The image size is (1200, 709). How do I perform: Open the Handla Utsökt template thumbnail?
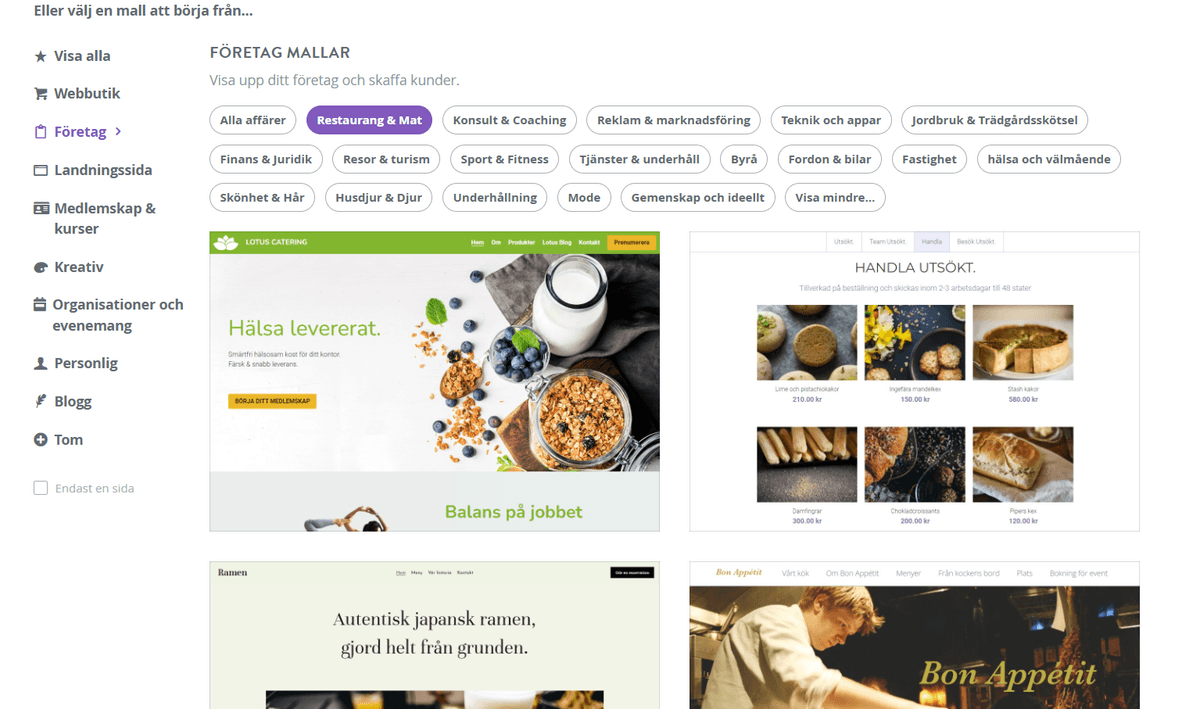915,382
